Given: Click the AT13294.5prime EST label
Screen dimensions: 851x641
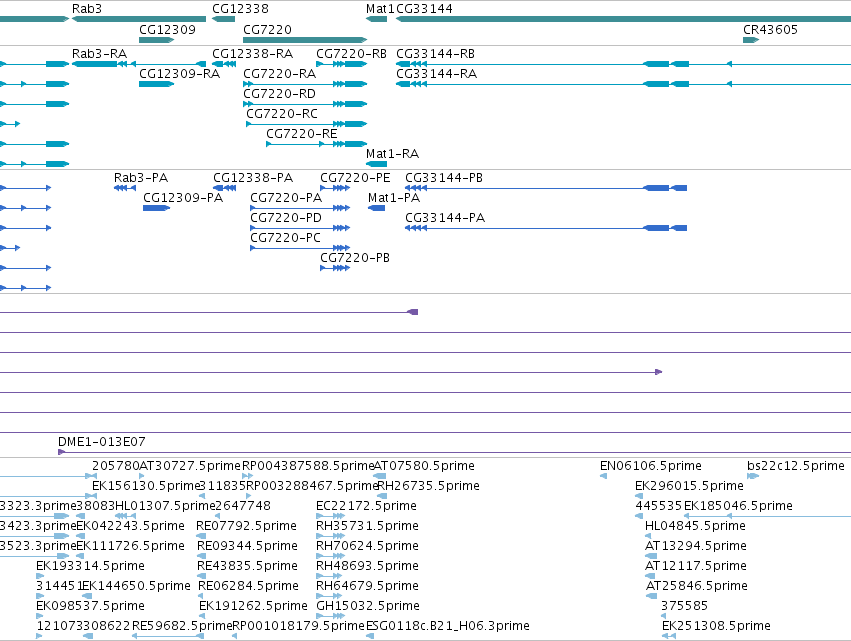Looking at the screenshot, I should [x=696, y=546].
